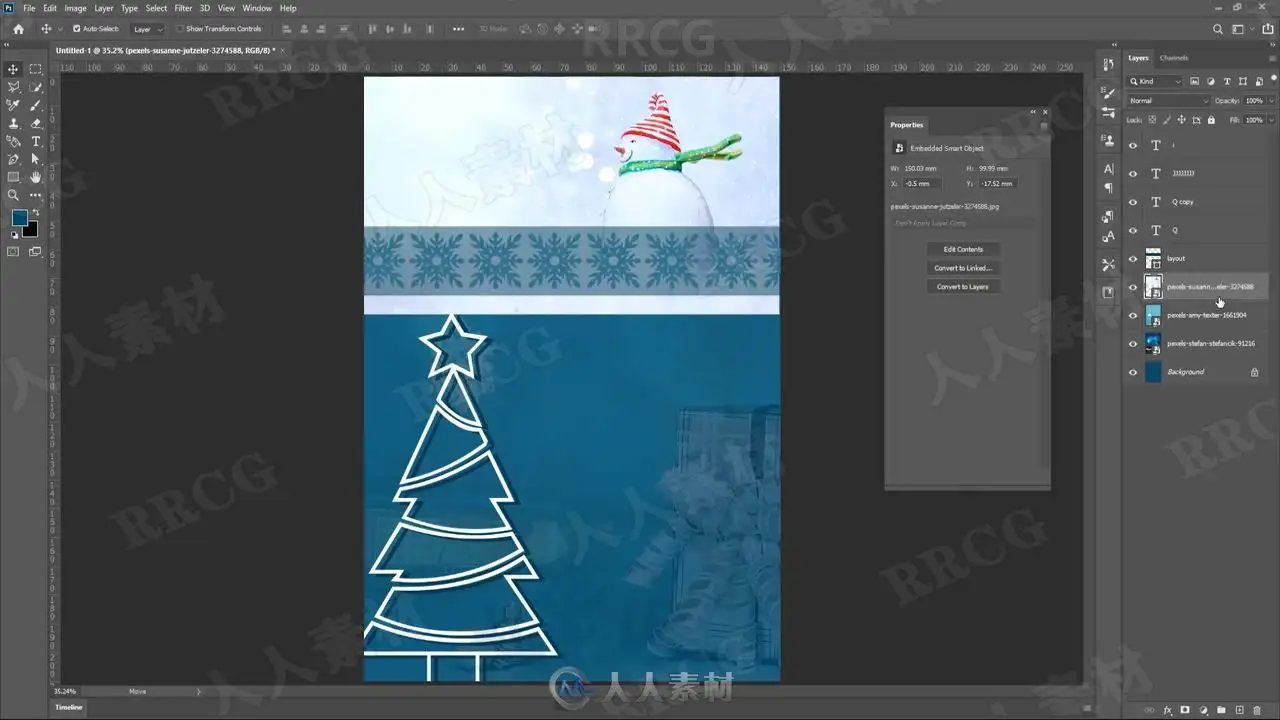Open the workspace switcher icon at top right

pos(1240,29)
